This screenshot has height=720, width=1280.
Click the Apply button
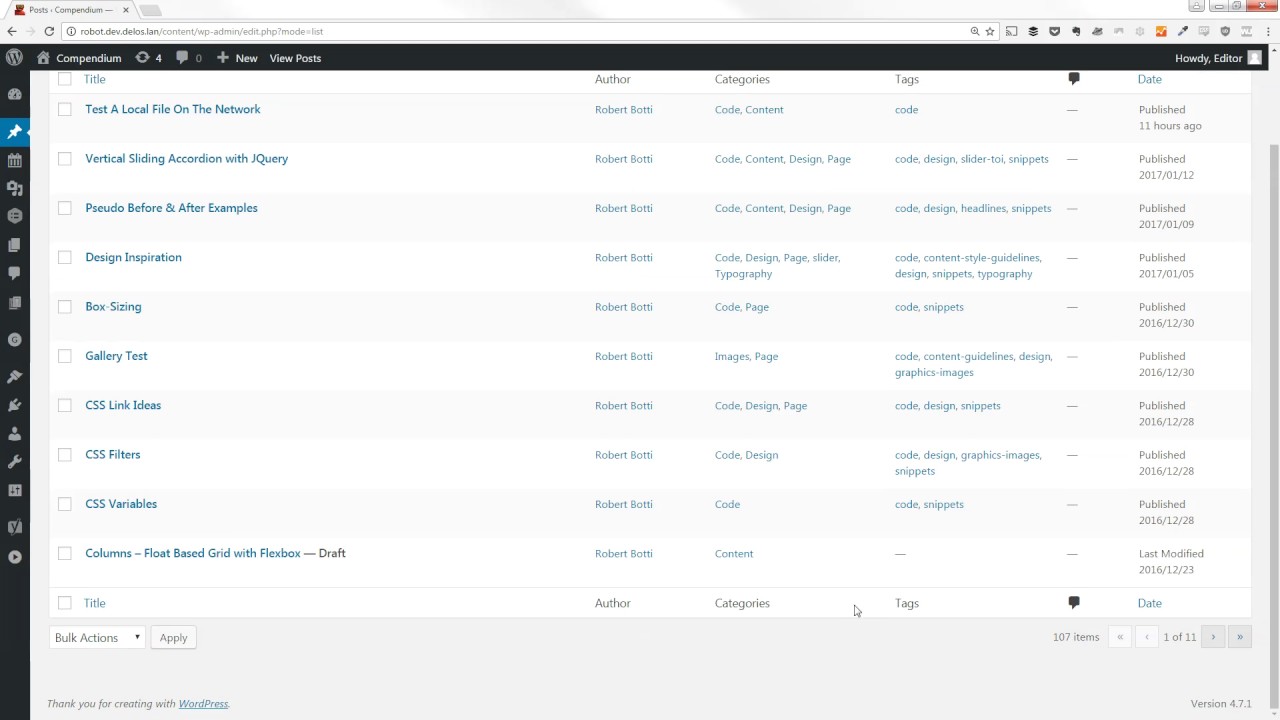click(173, 637)
